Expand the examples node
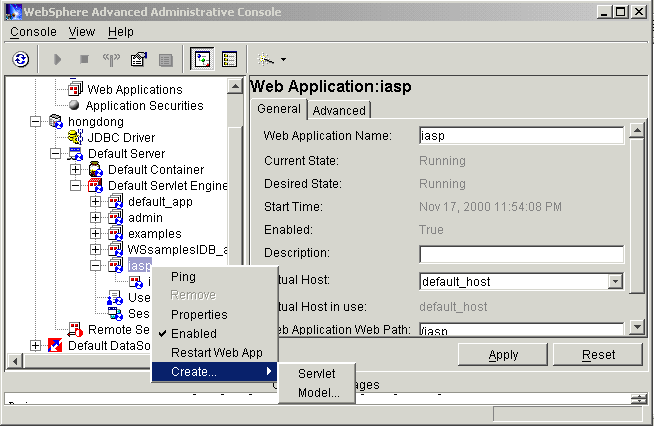654x426 pixels. tap(96, 233)
